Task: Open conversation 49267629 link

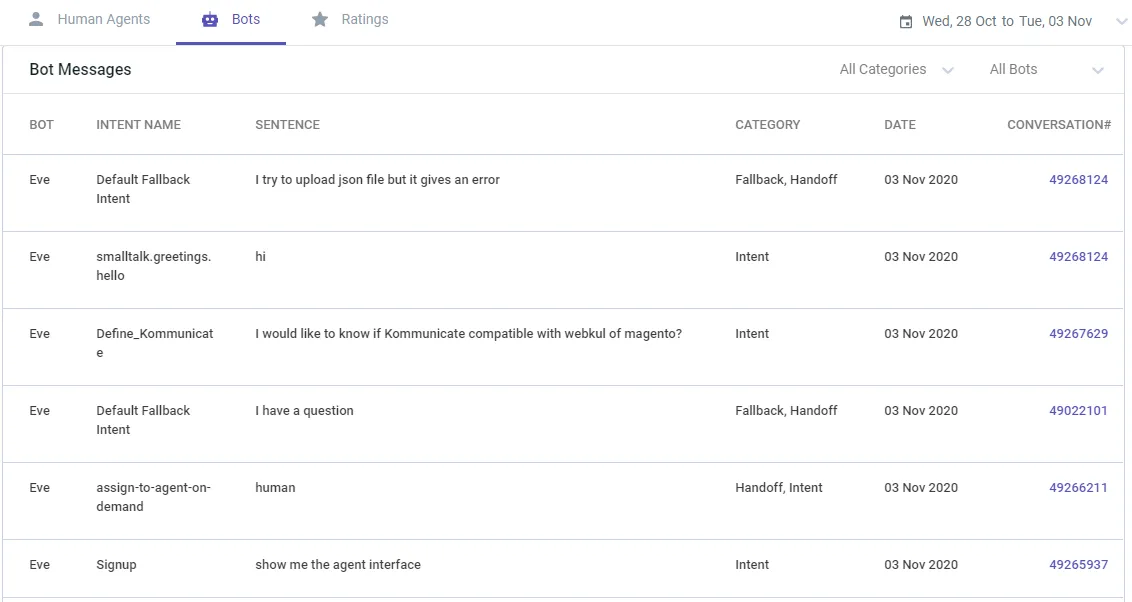Action: pos(1078,334)
